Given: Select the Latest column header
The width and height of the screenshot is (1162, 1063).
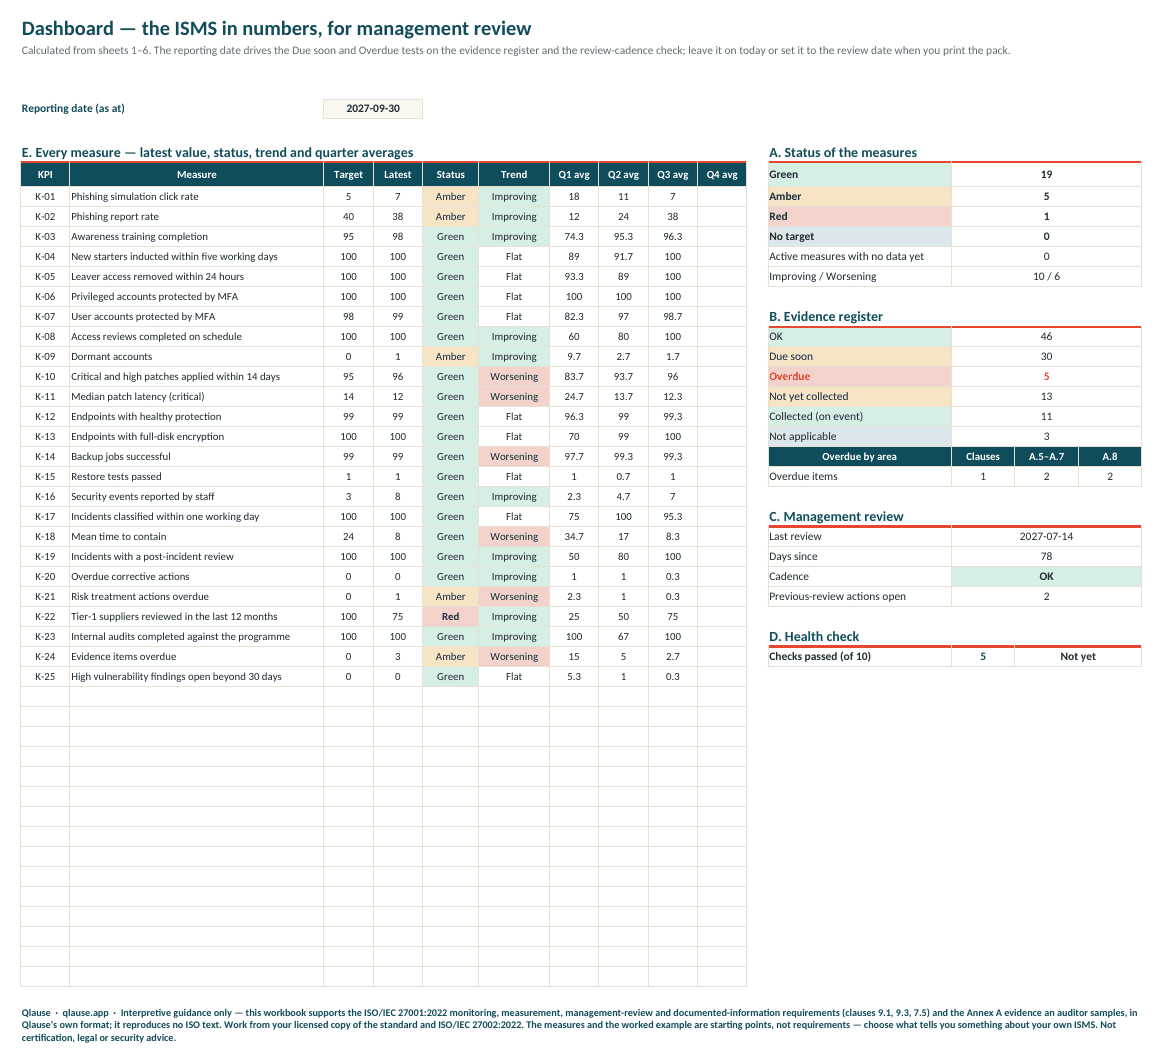Looking at the screenshot, I should click(x=397, y=174).
